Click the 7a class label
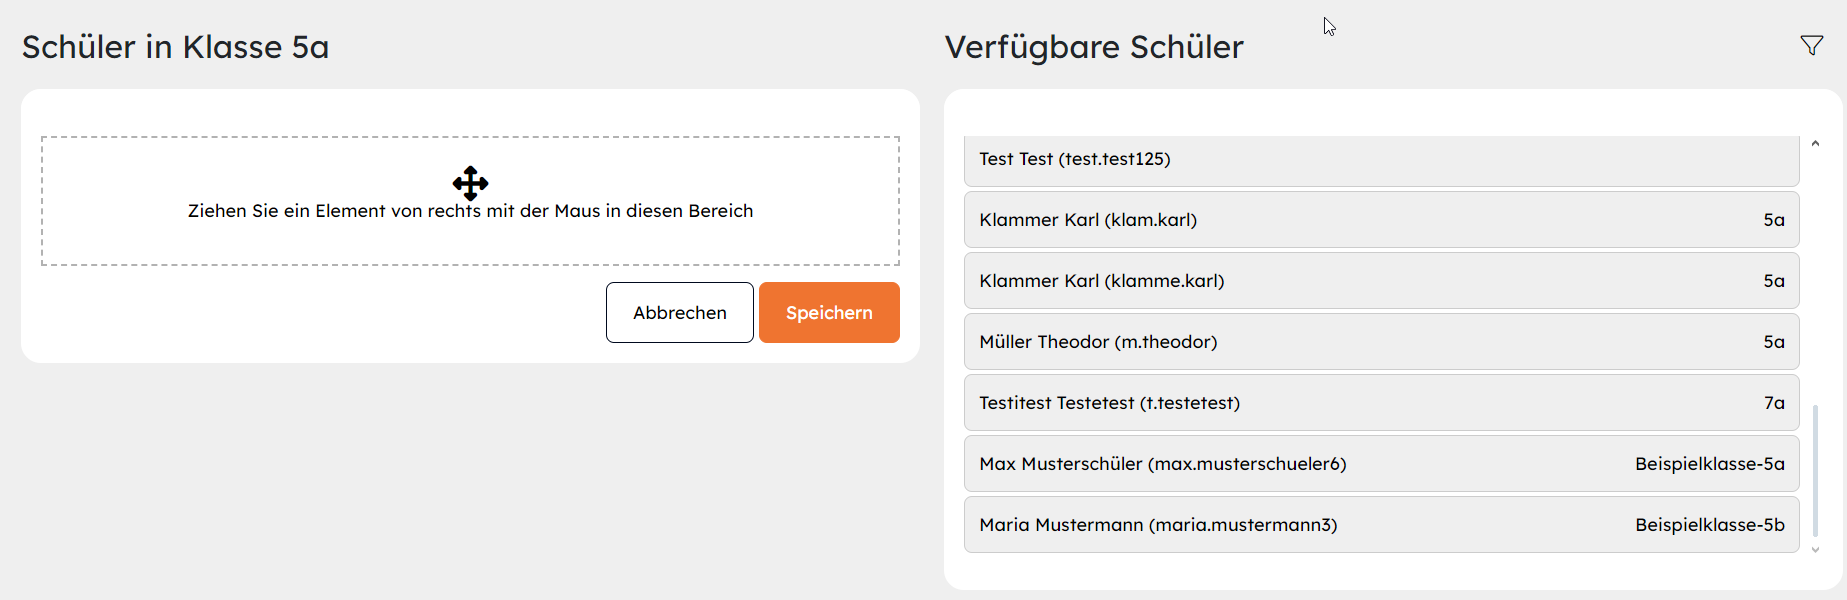The image size is (1847, 600). (1774, 403)
